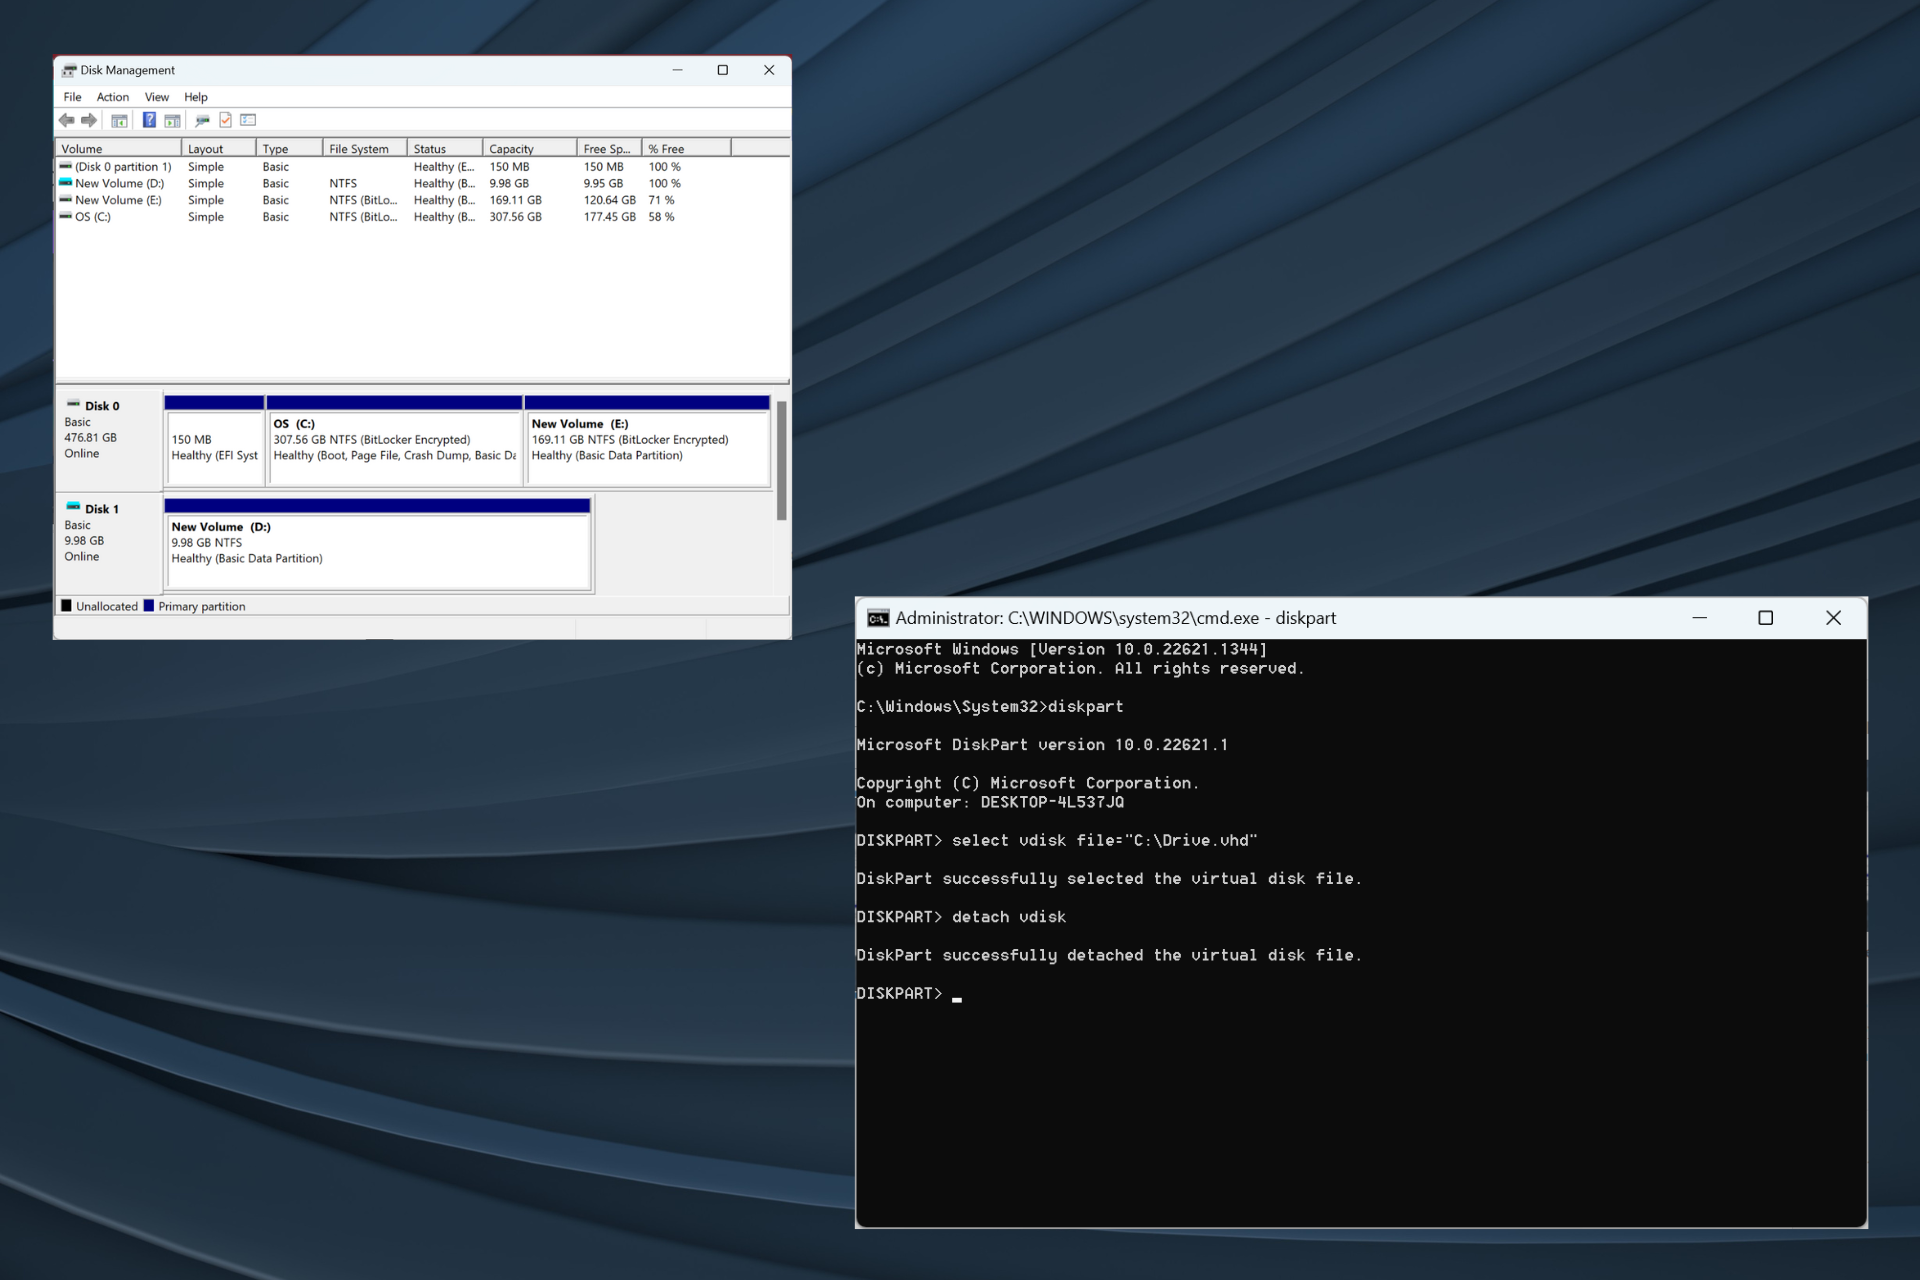Viewport: 1920px width, 1280px height.
Task: Click the blue Primary partition legend swatch
Action: tap(149, 606)
